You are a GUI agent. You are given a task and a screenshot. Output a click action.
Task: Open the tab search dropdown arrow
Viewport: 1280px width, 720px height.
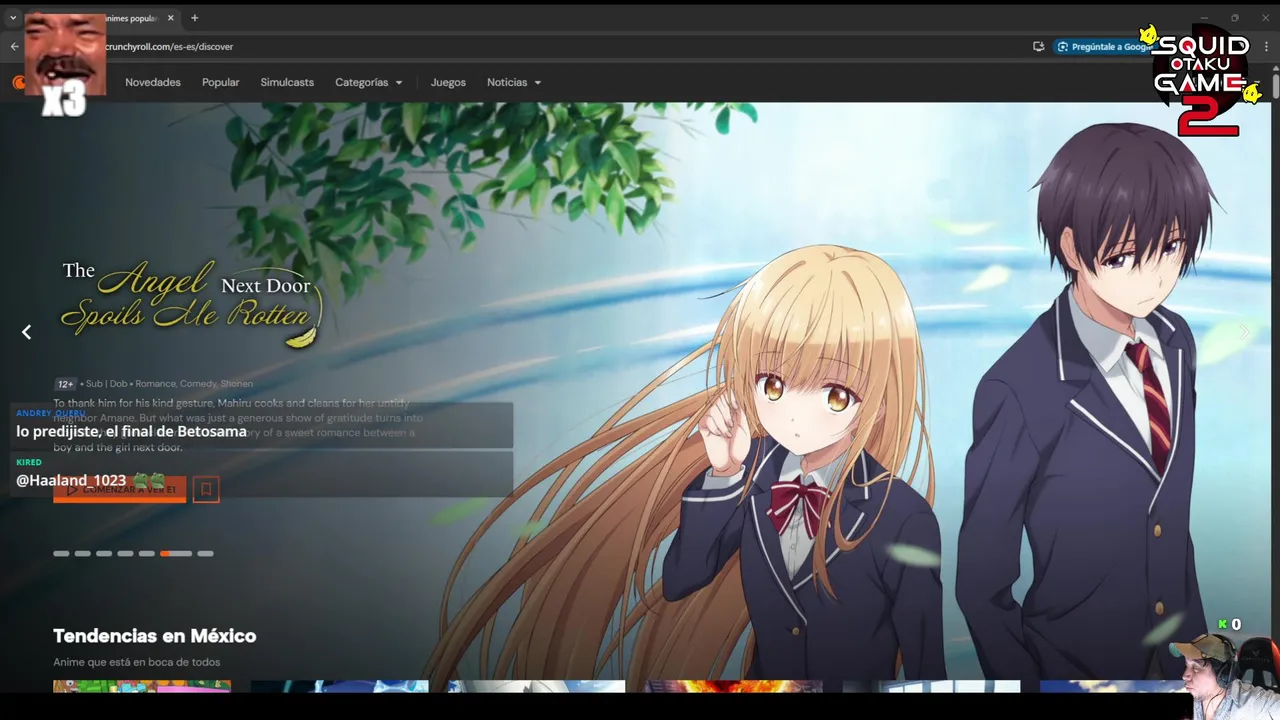[x=13, y=18]
